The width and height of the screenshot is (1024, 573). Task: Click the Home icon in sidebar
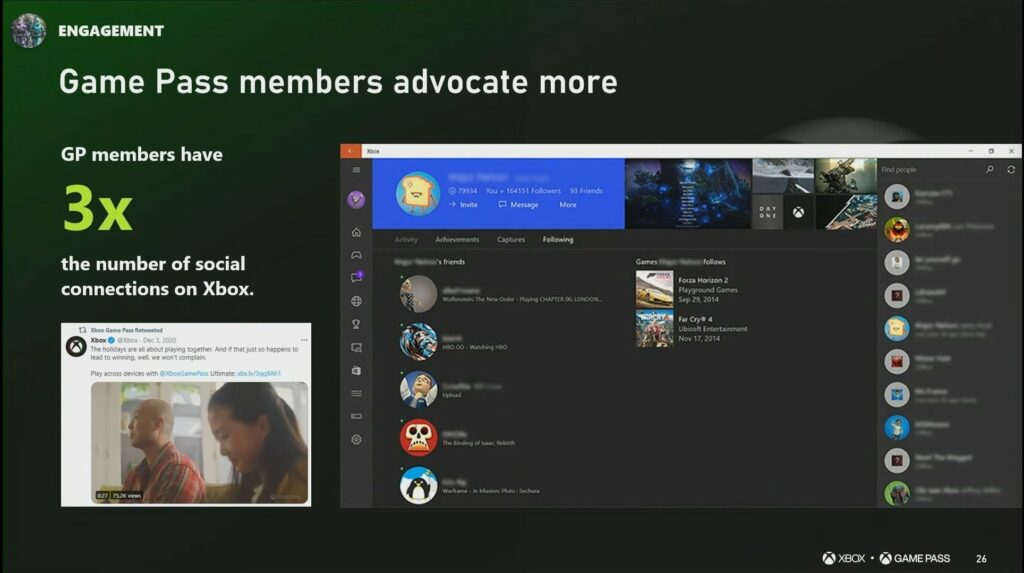click(356, 232)
